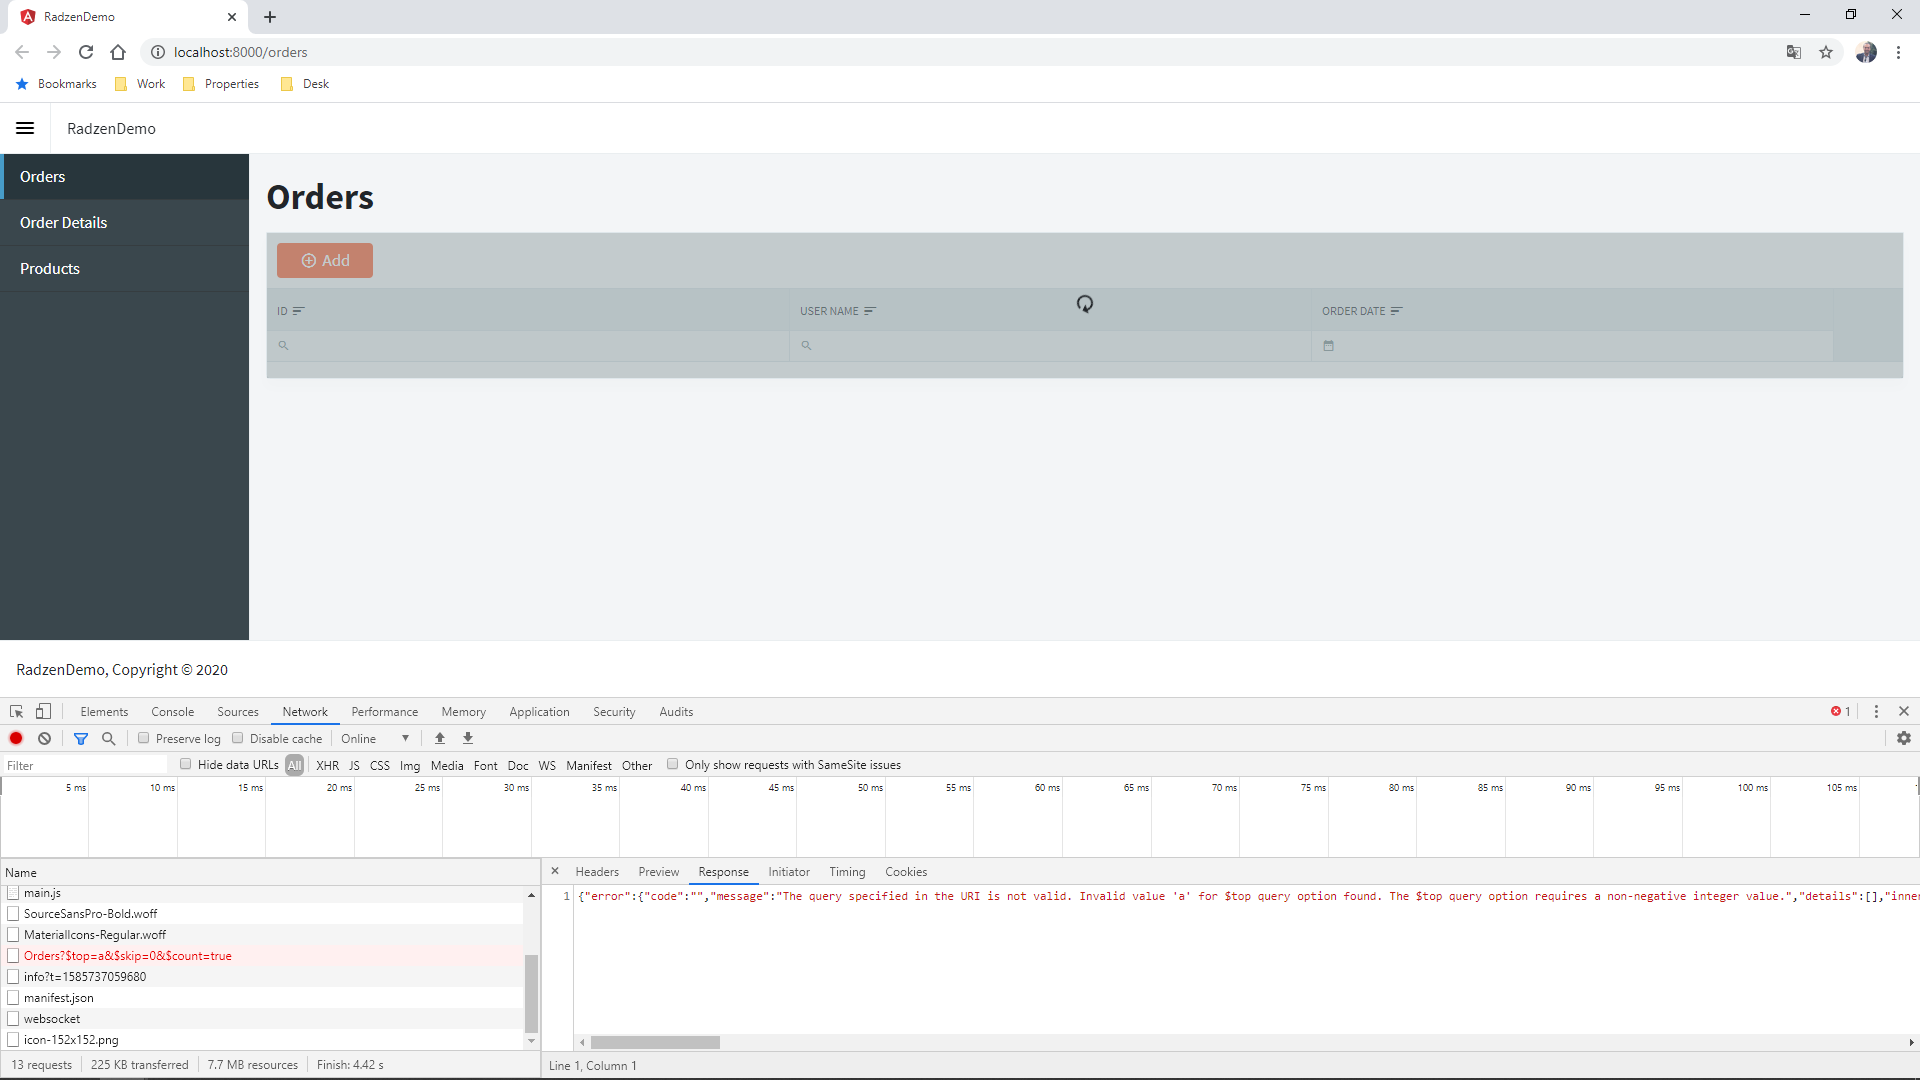
Task: Switch to the Console tab
Action: [172, 712]
